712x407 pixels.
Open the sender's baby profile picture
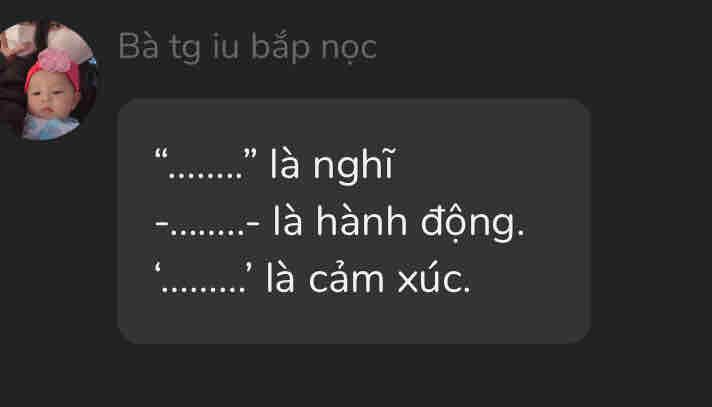(x=47, y=80)
